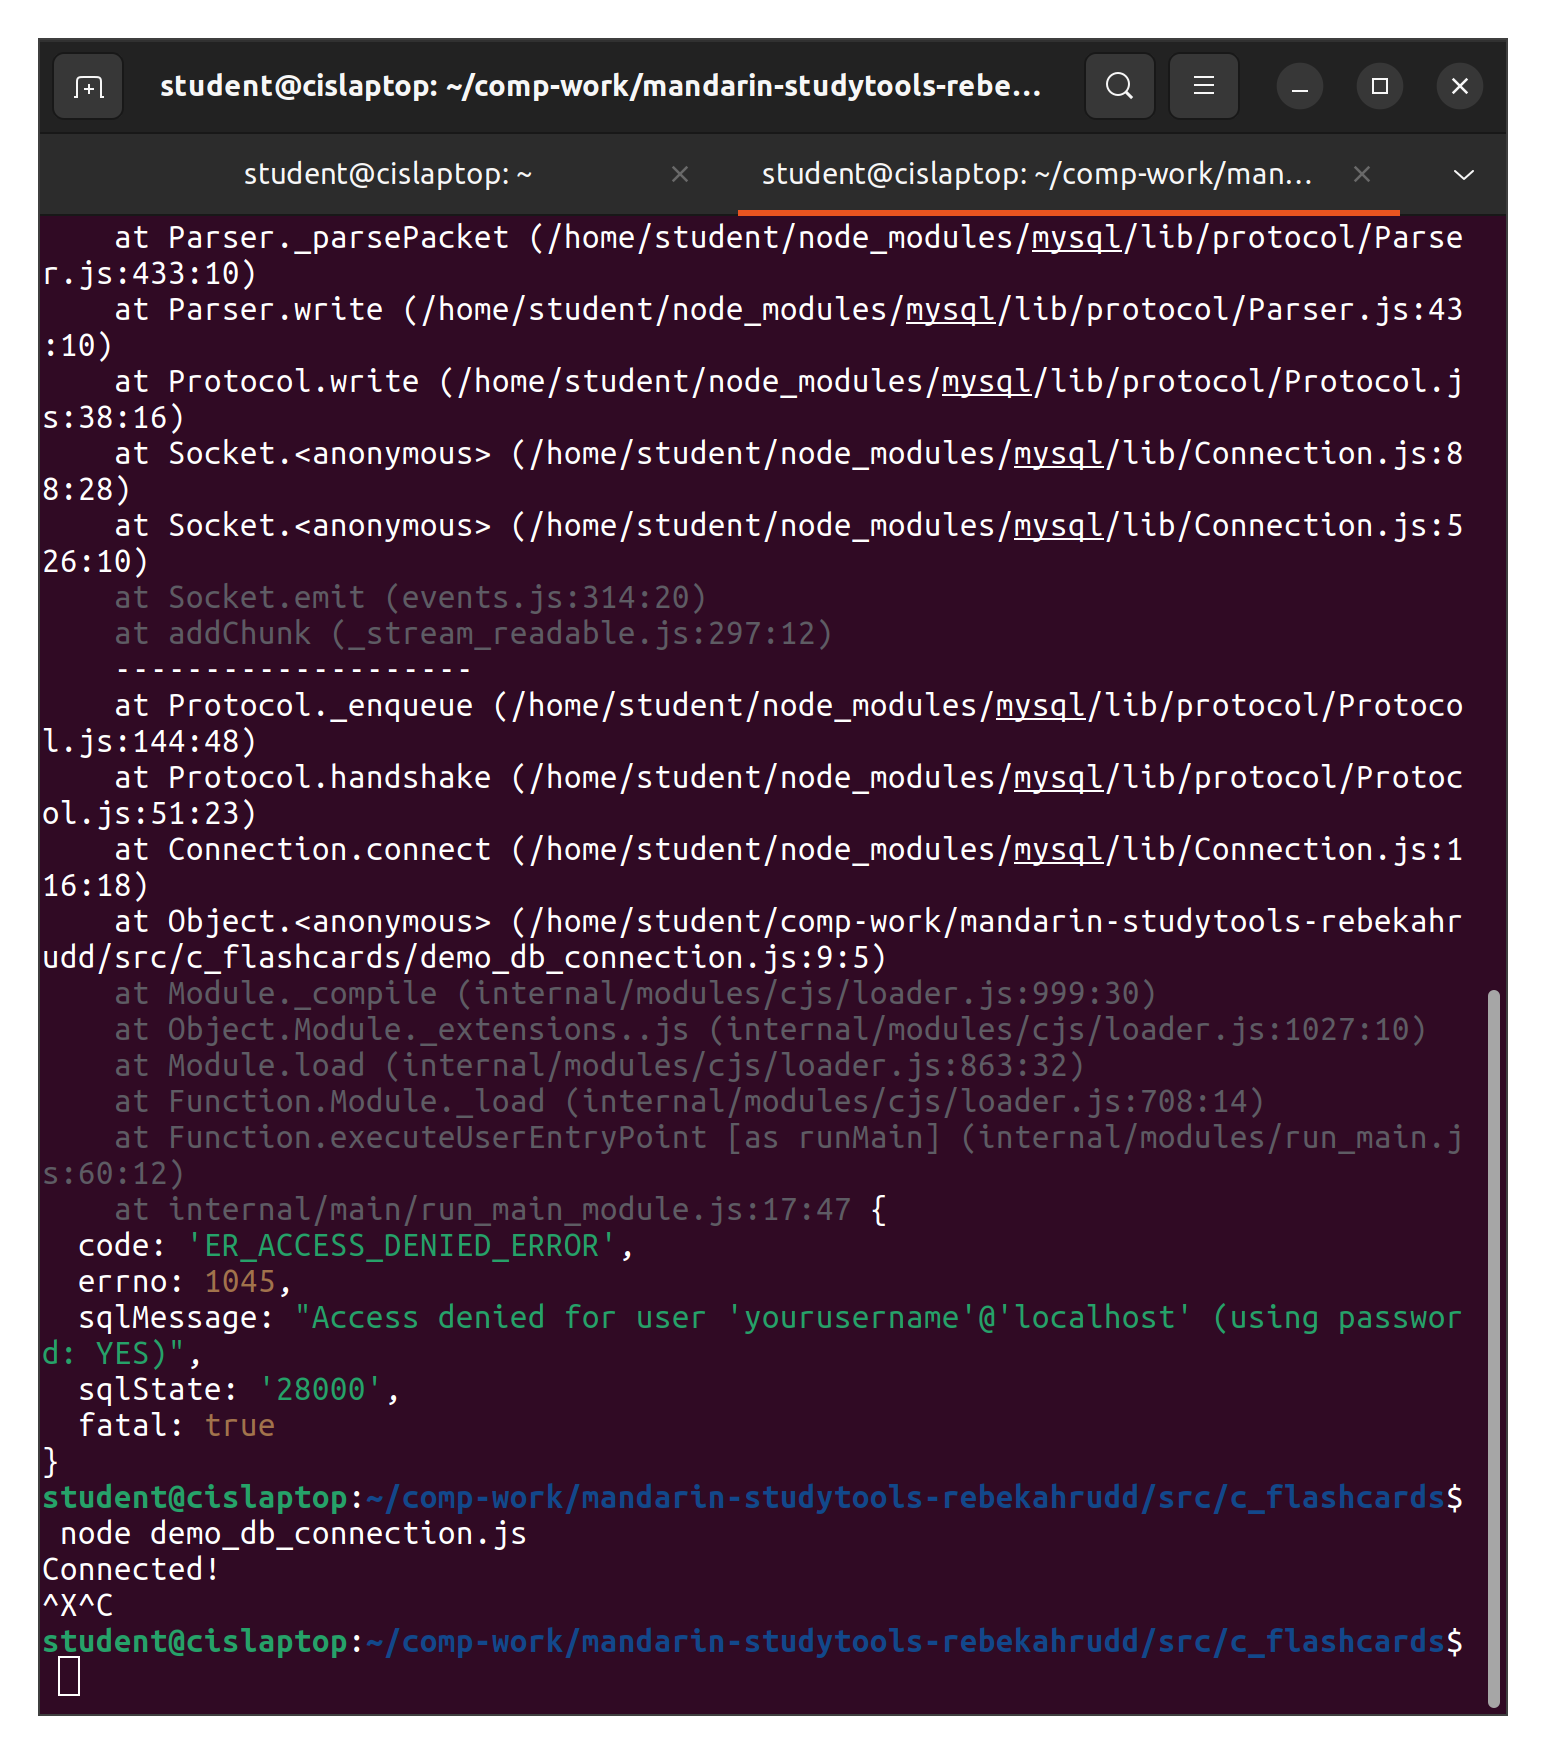Click the 'at Socket.emit (events.js:314:20)' line
1546x1754 pixels.
[x=411, y=598]
